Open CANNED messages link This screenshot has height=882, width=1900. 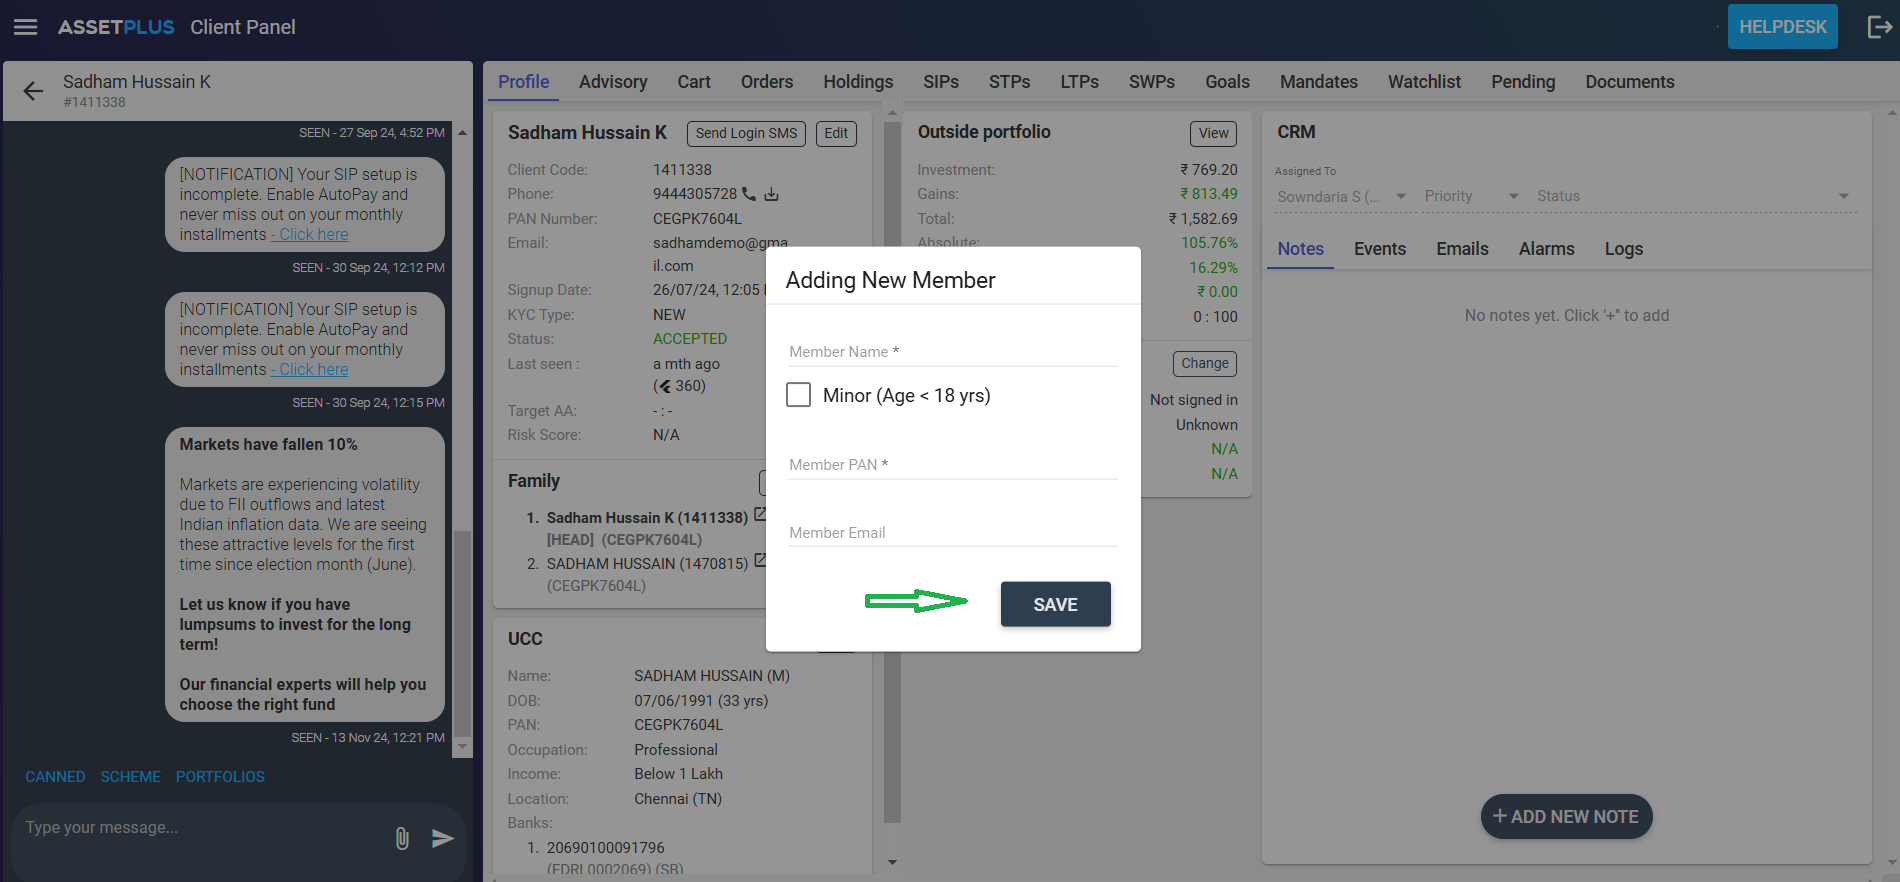tap(55, 777)
